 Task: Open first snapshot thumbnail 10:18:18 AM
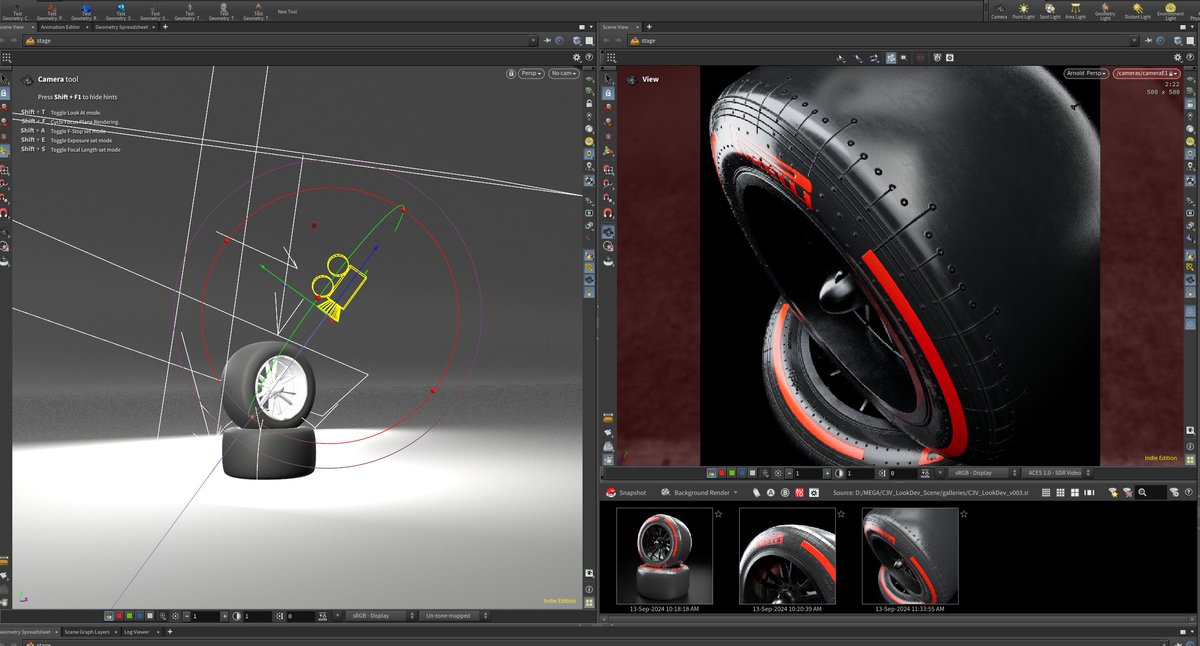point(664,555)
